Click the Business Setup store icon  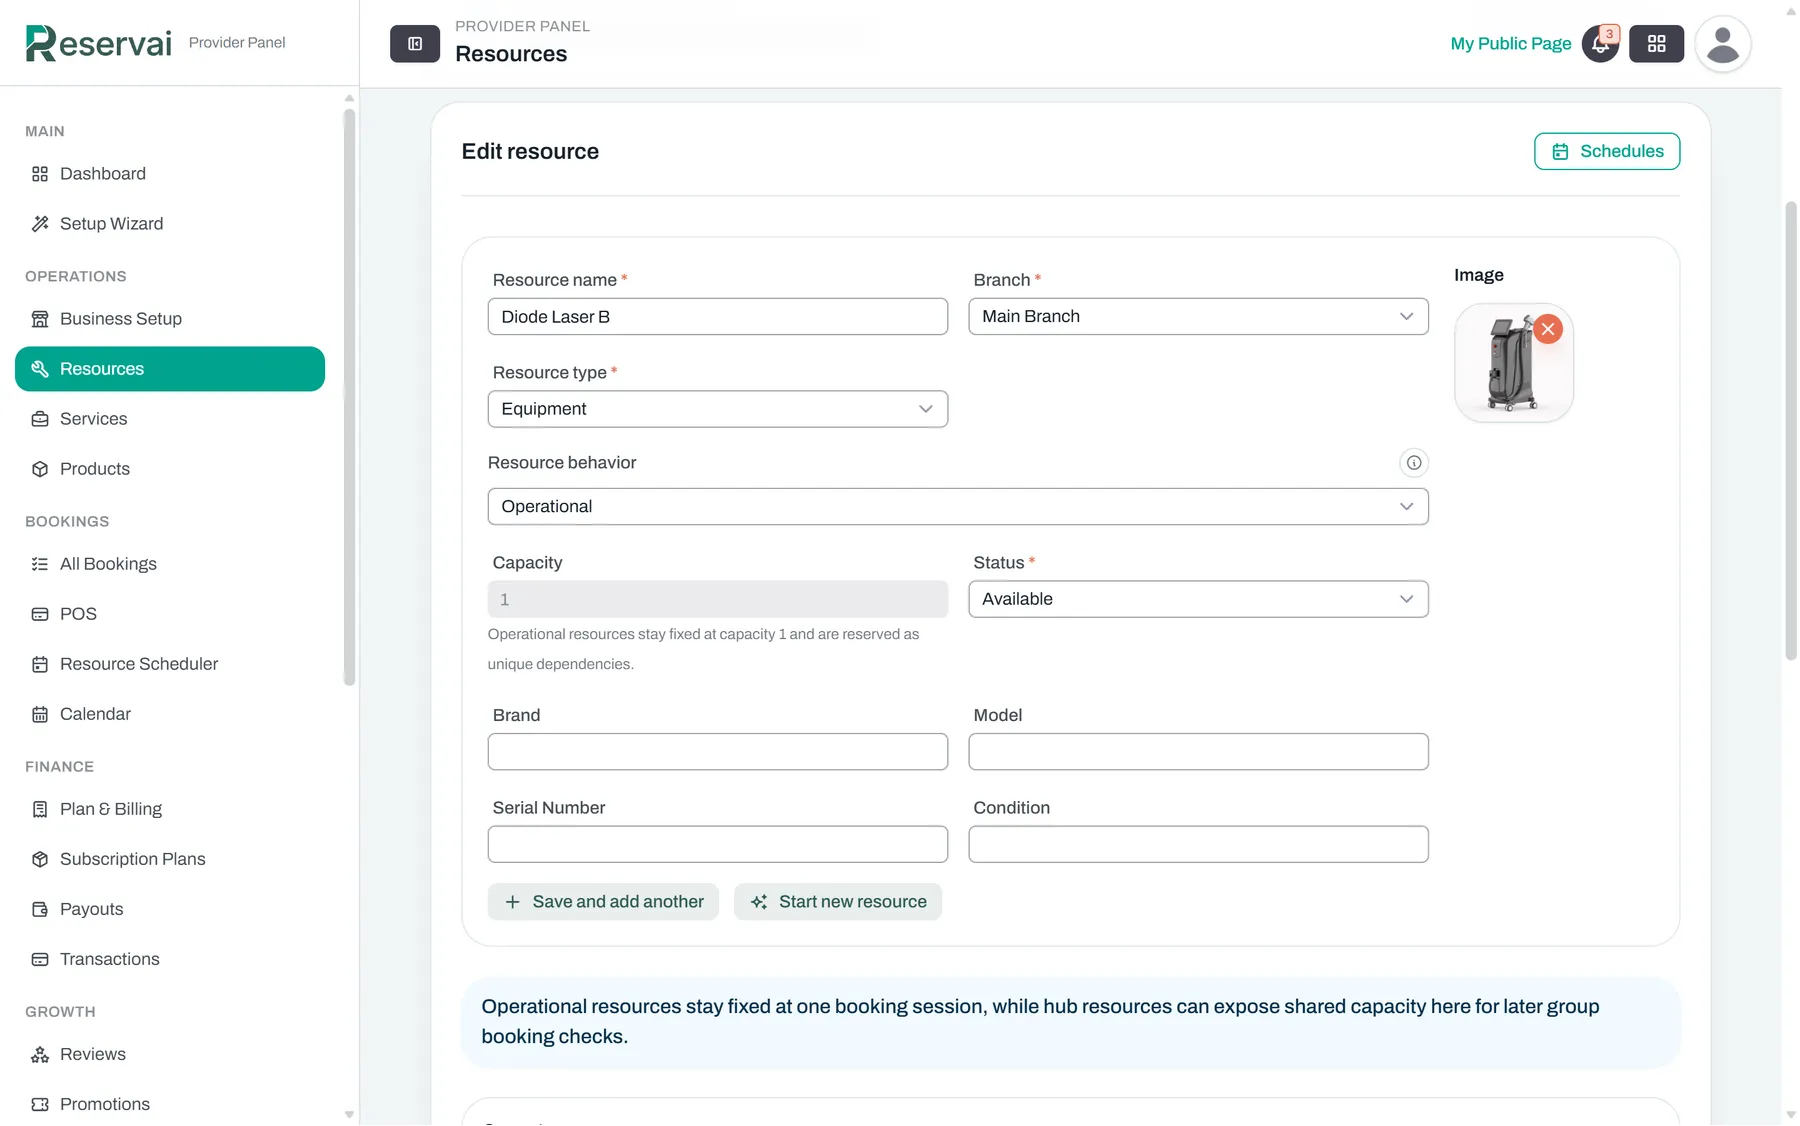40,319
